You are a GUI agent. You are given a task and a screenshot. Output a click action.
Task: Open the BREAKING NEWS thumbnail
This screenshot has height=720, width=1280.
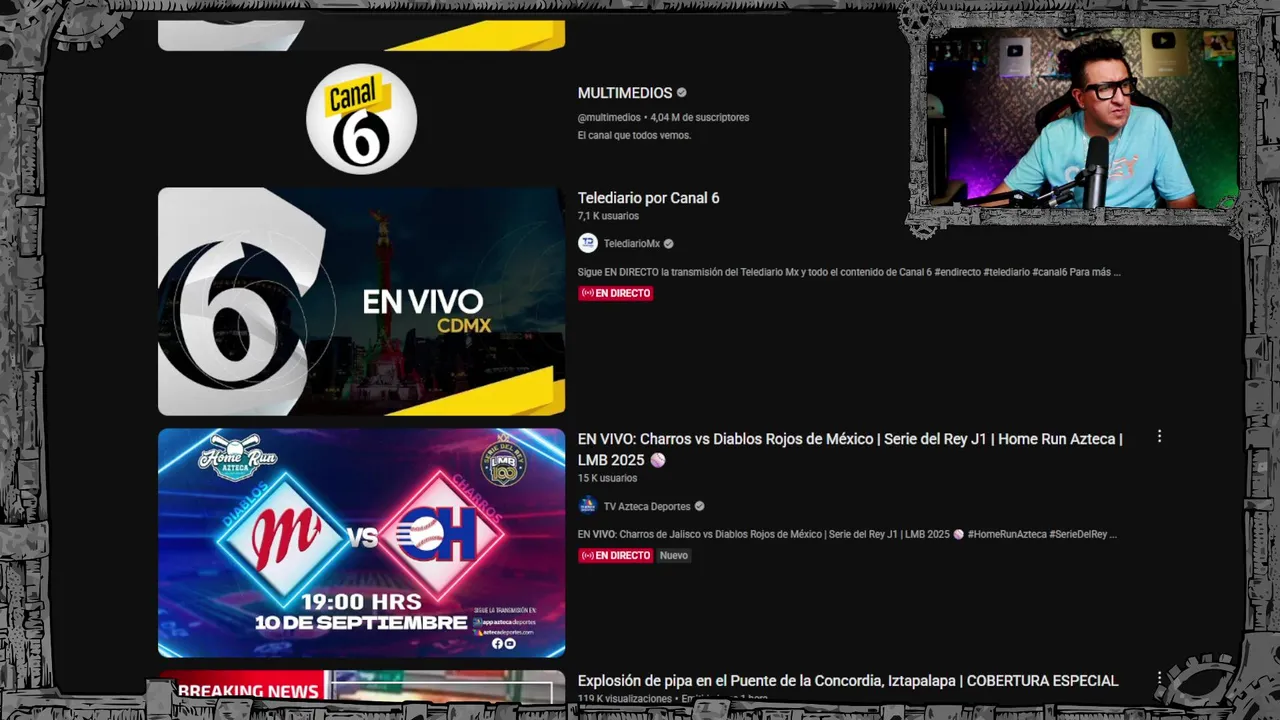pyautogui.click(x=361, y=687)
